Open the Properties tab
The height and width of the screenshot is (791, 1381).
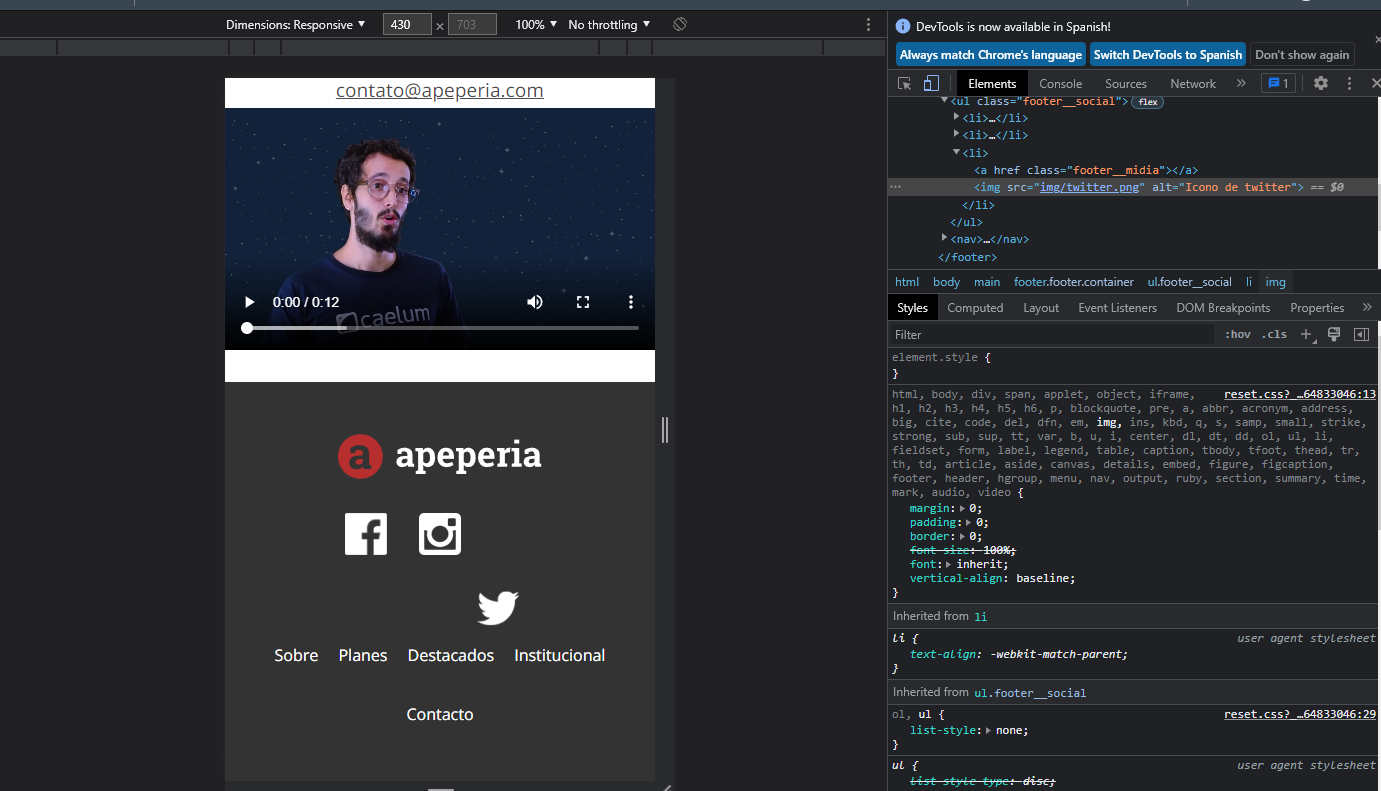click(x=1317, y=308)
